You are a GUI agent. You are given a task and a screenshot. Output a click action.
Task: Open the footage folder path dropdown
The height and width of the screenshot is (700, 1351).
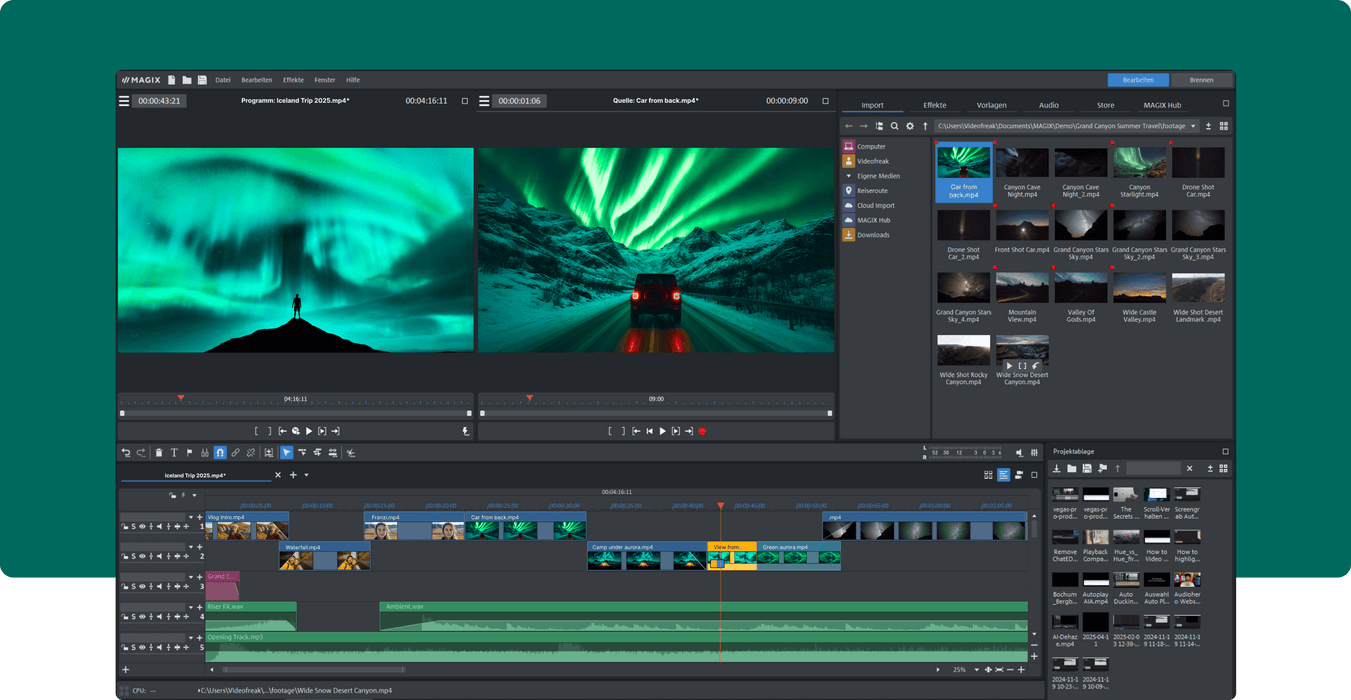point(1193,125)
